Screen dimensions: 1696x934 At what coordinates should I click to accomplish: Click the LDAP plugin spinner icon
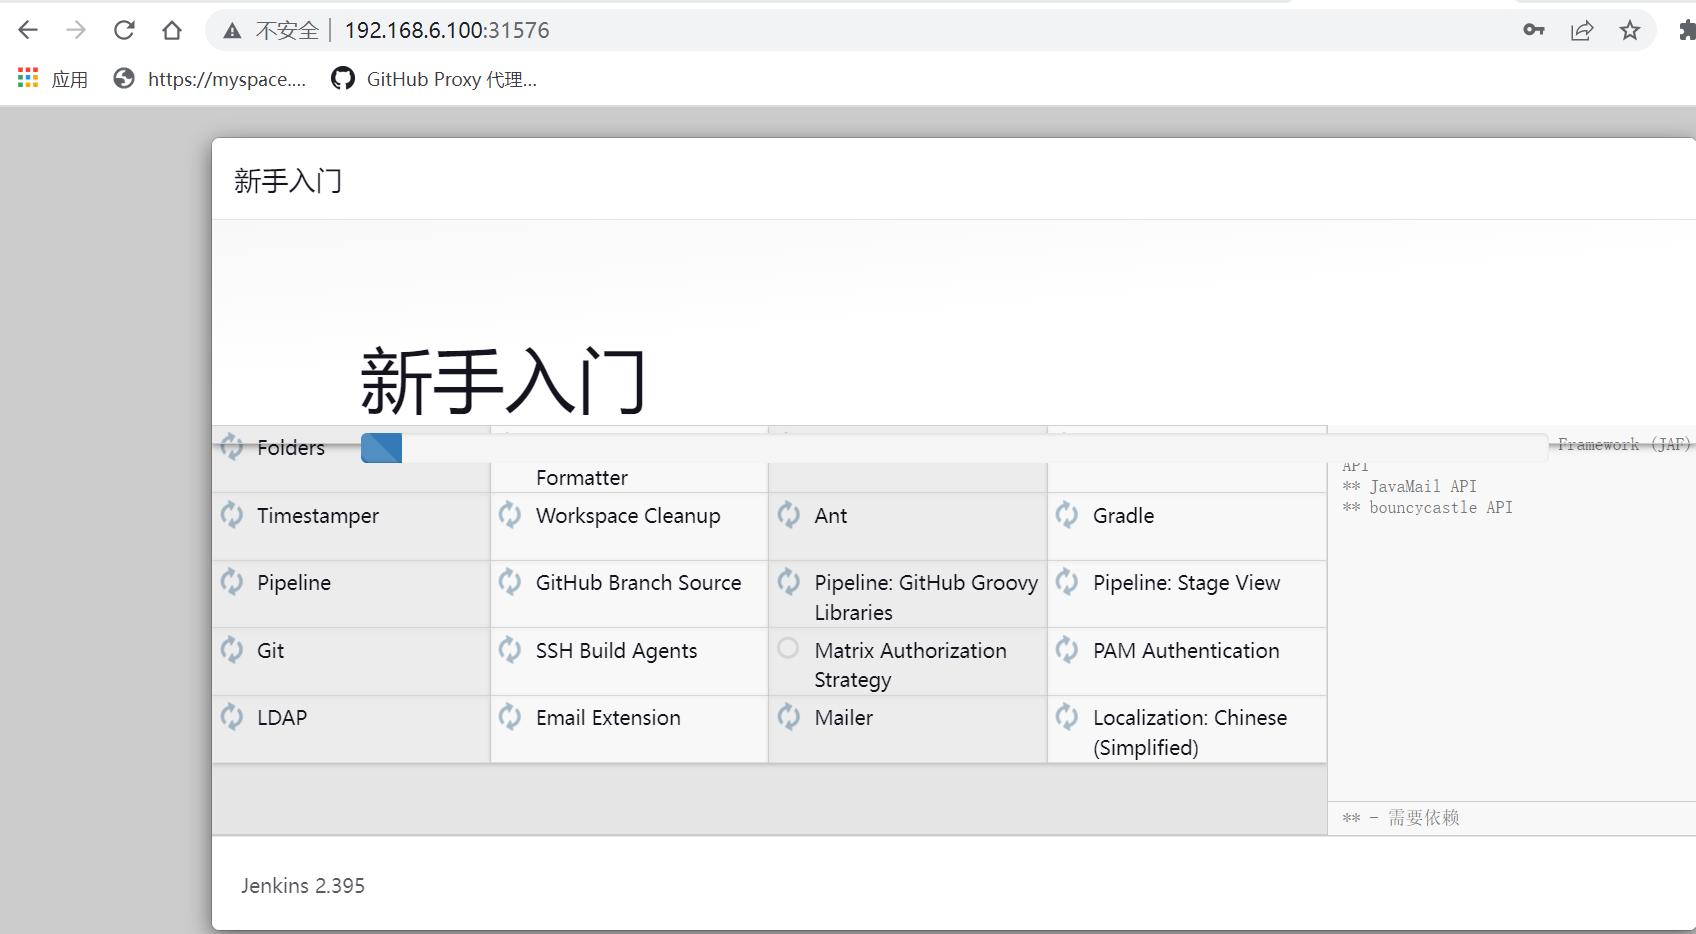pos(232,717)
